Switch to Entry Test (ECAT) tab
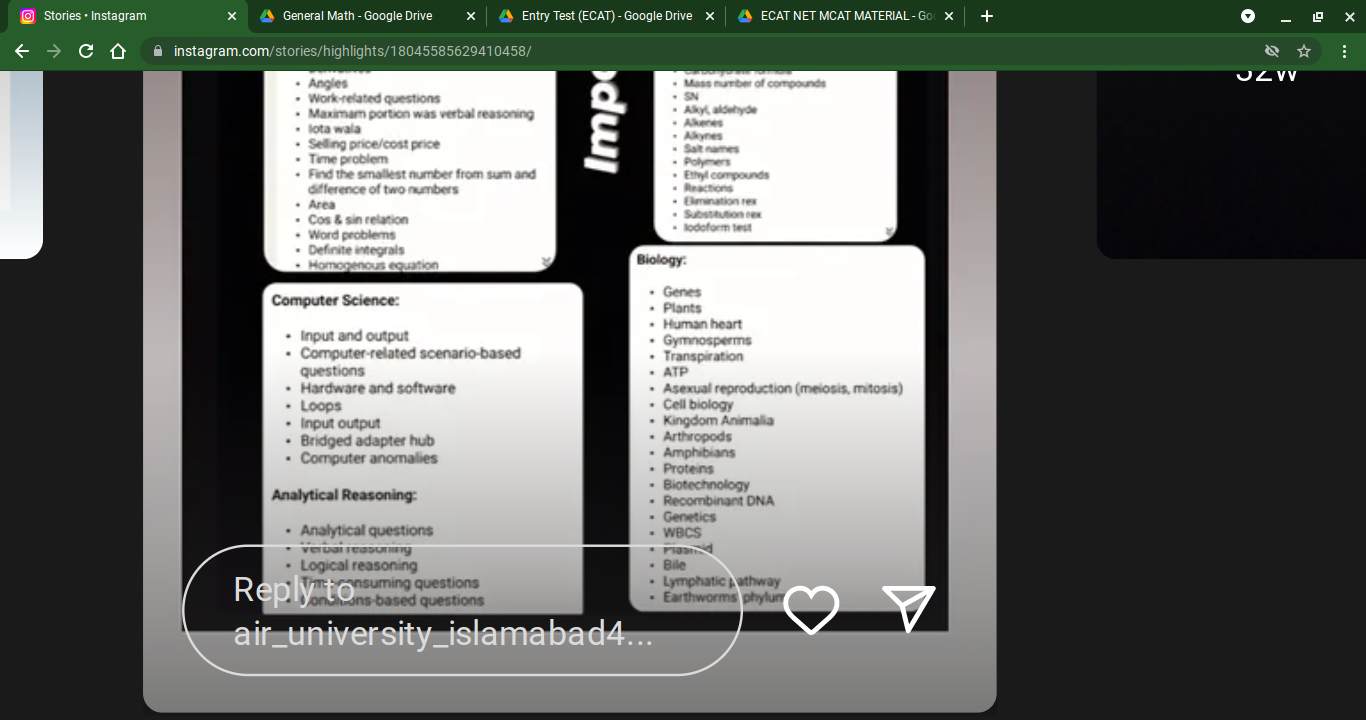This screenshot has width=1366, height=720. (x=595, y=16)
